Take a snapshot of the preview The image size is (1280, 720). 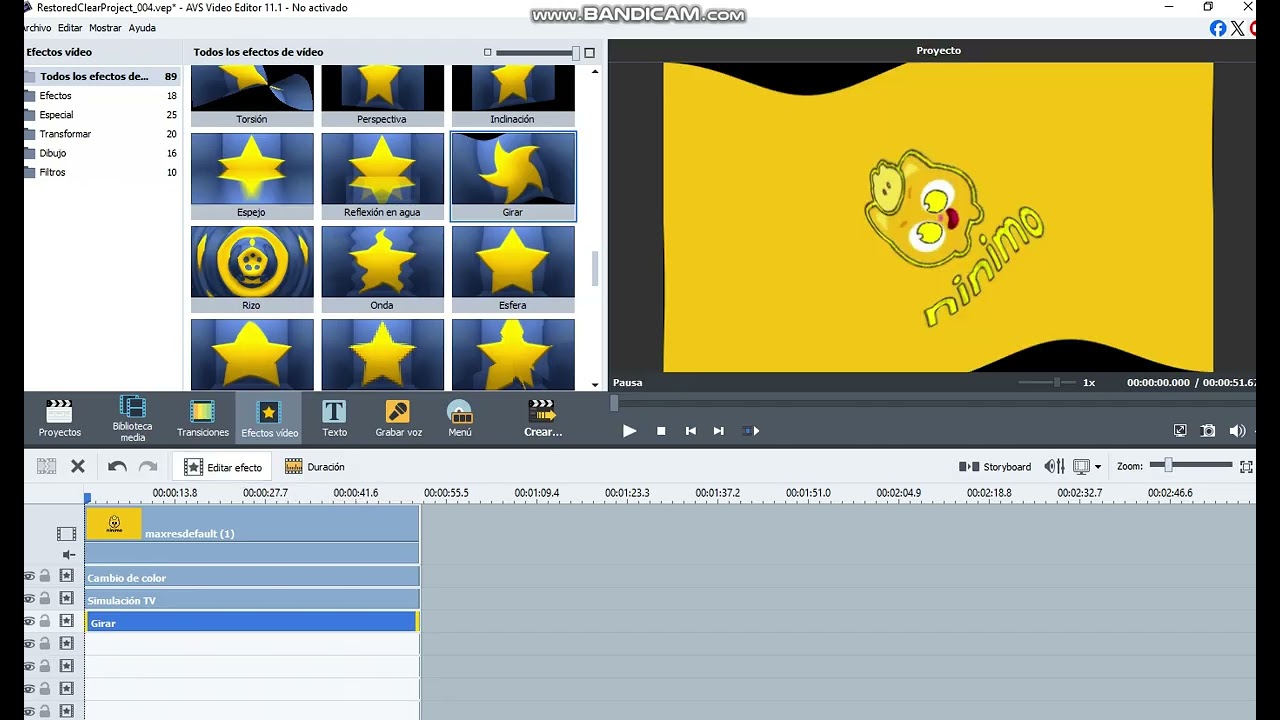1208,431
